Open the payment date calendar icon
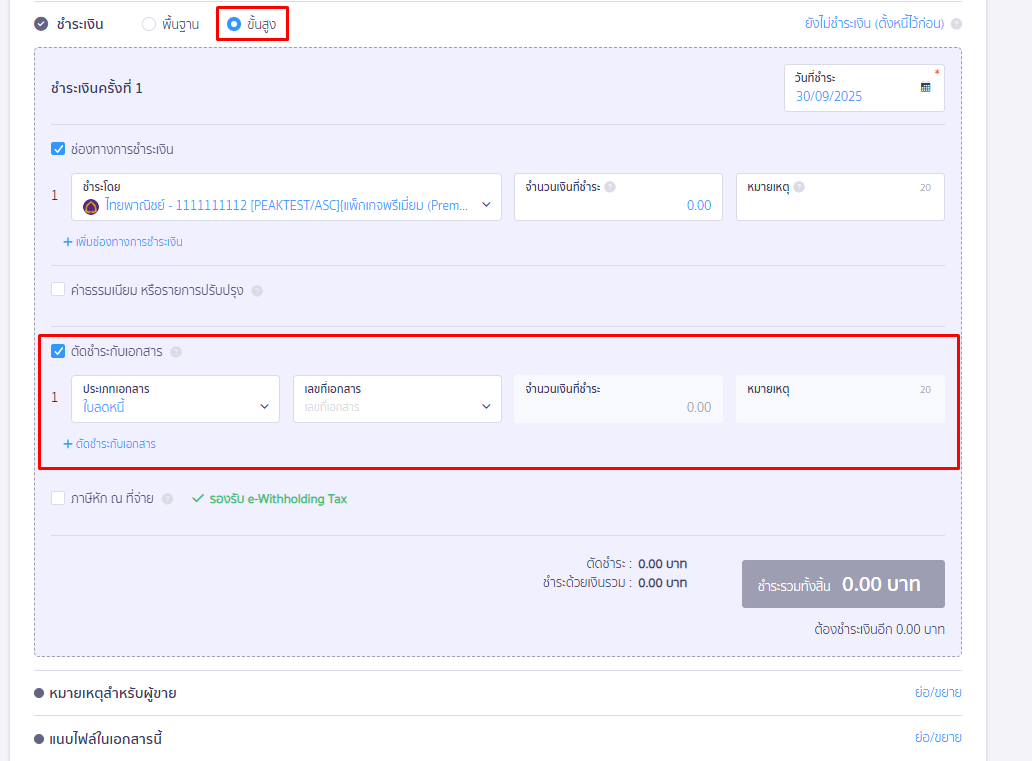 (925, 88)
